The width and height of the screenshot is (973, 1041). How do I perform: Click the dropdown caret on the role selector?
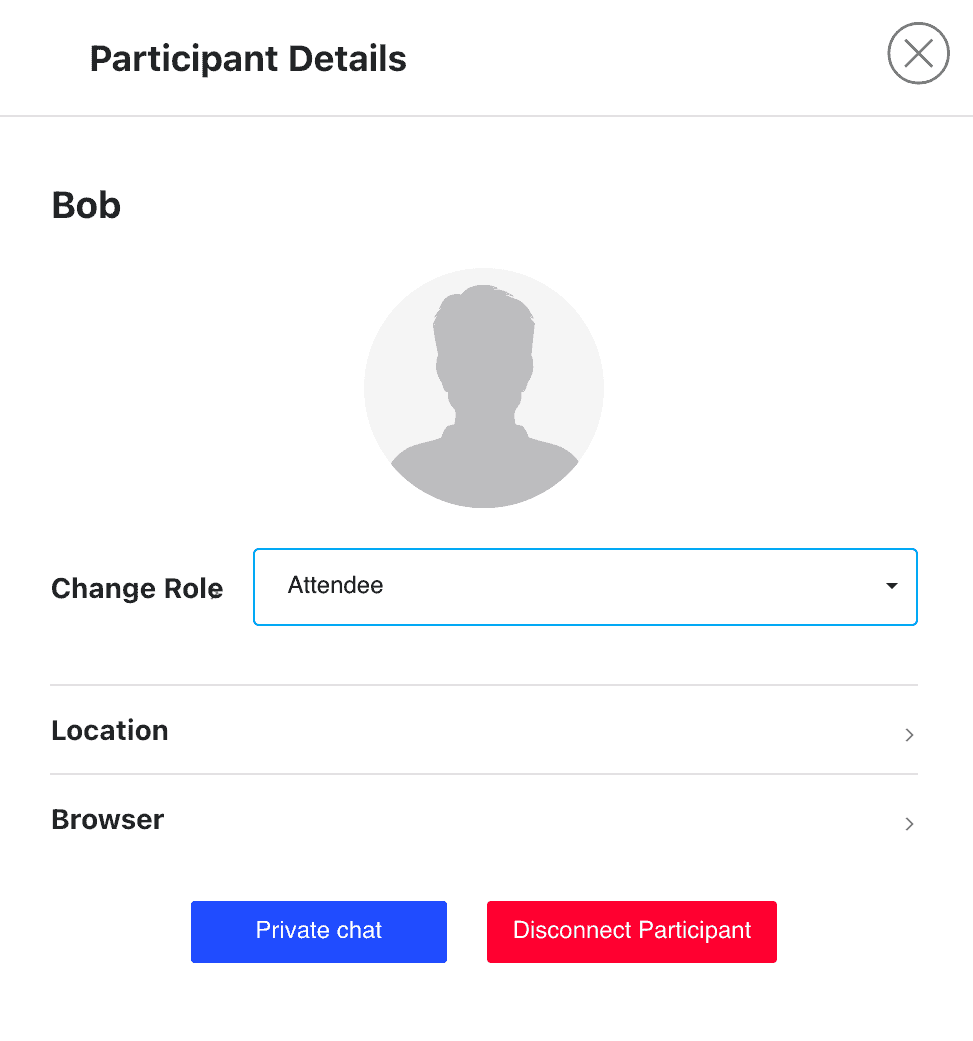click(890, 587)
